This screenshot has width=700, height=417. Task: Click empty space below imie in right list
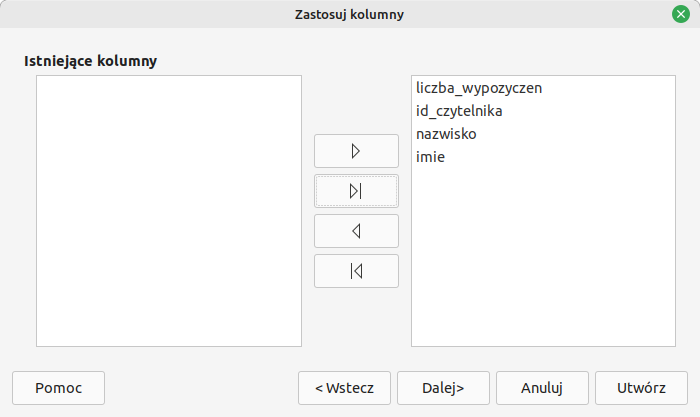(543, 260)
